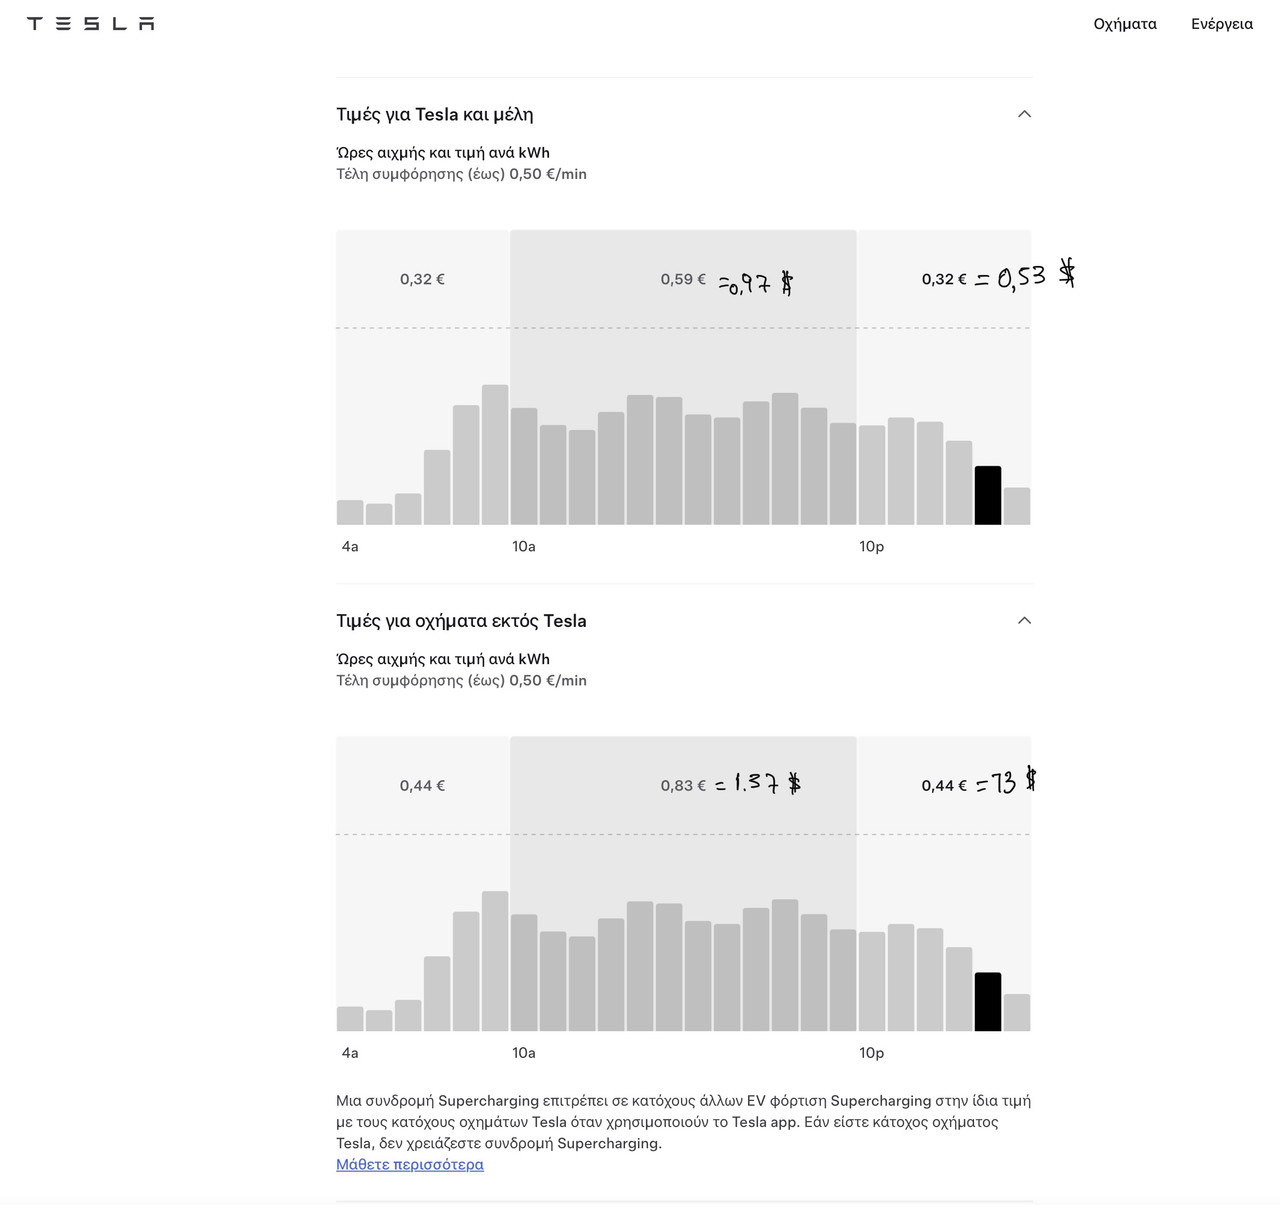Select the black bar in the non-Tesla vehicles chart

(x=988, y=1002)
